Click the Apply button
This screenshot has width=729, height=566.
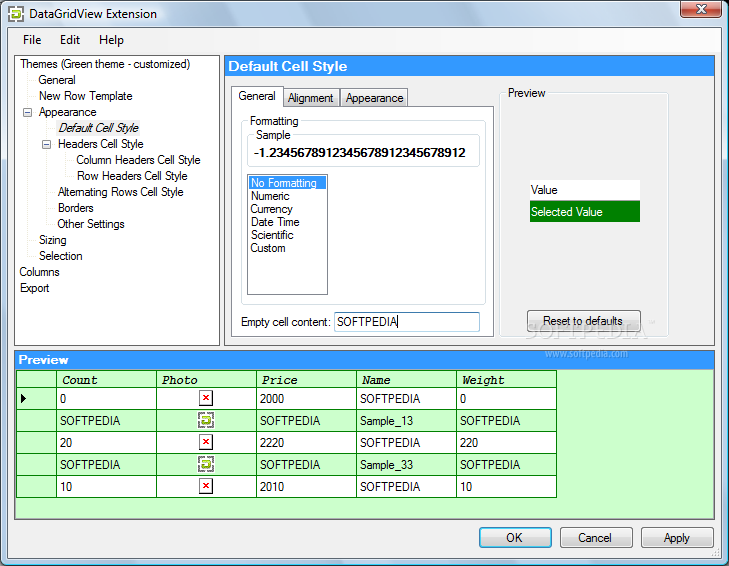(677, 538)
